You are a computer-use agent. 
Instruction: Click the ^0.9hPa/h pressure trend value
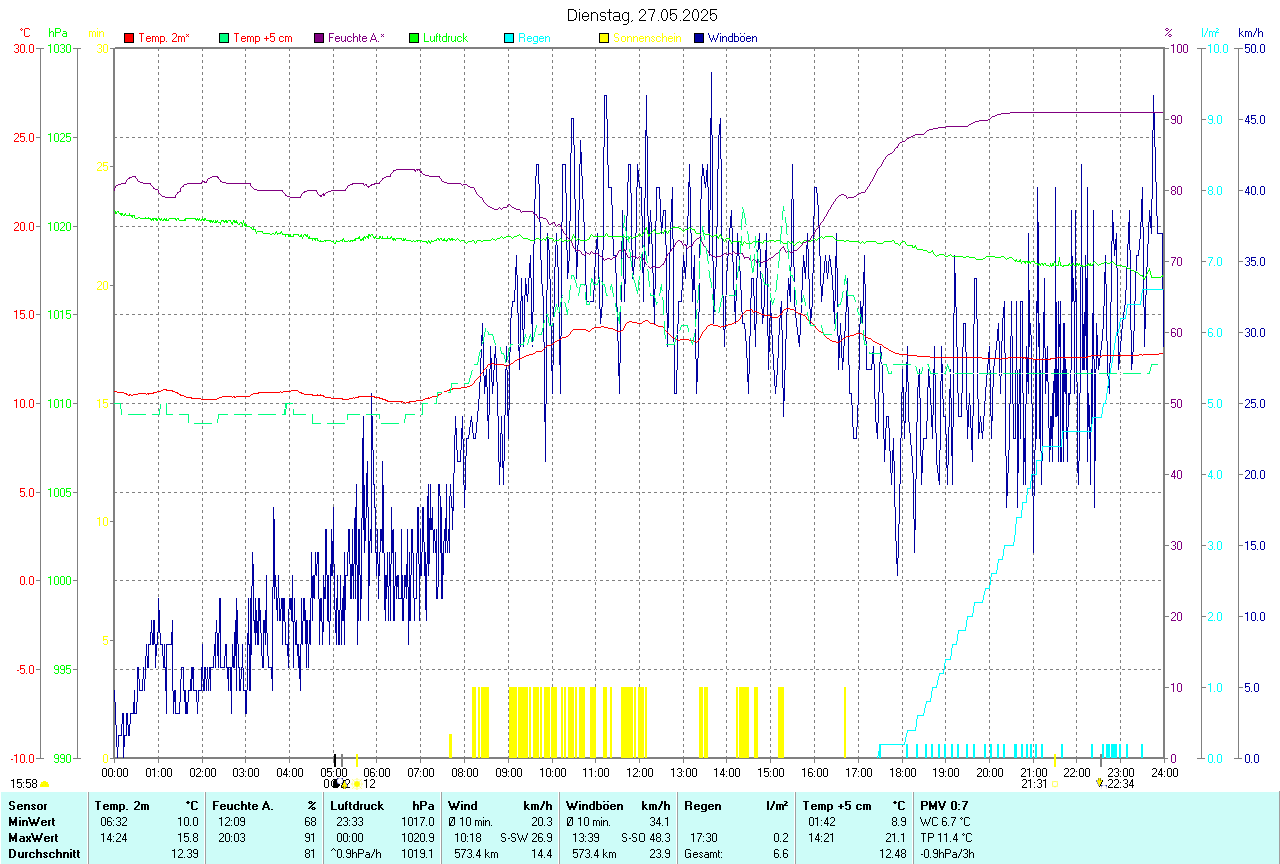356,853
